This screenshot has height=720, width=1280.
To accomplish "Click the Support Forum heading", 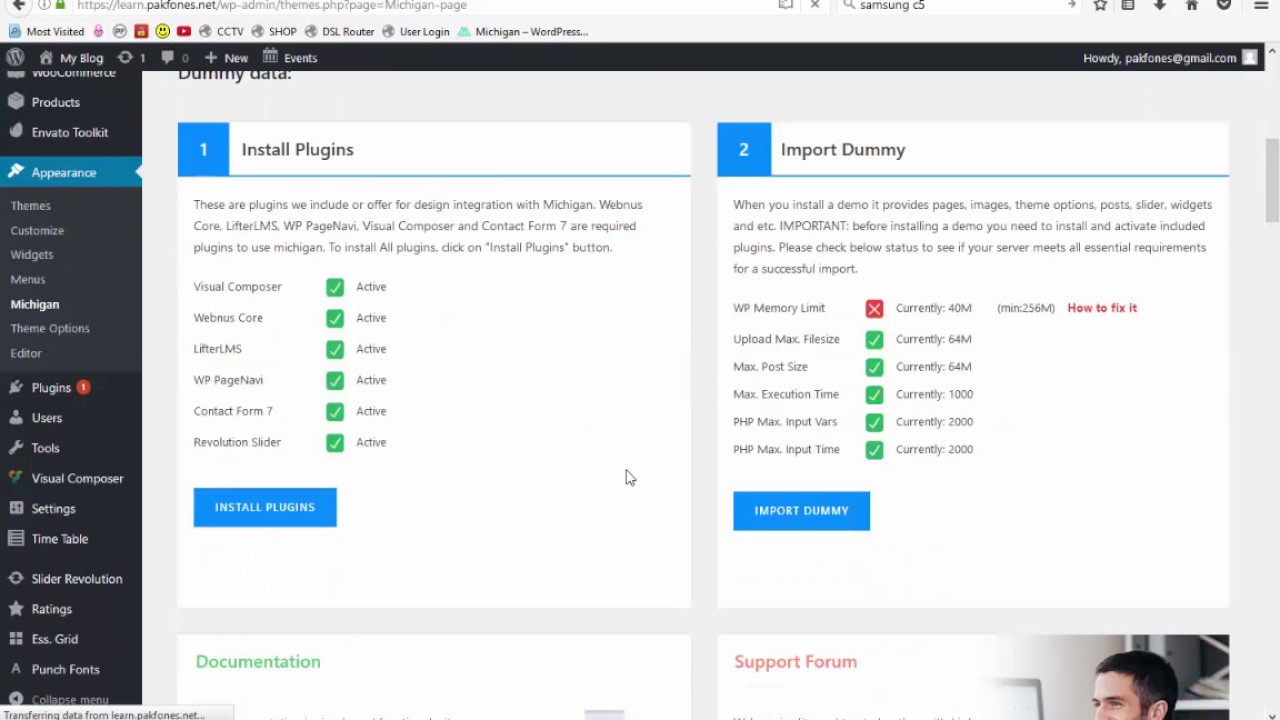I will [x=795, y=662].
